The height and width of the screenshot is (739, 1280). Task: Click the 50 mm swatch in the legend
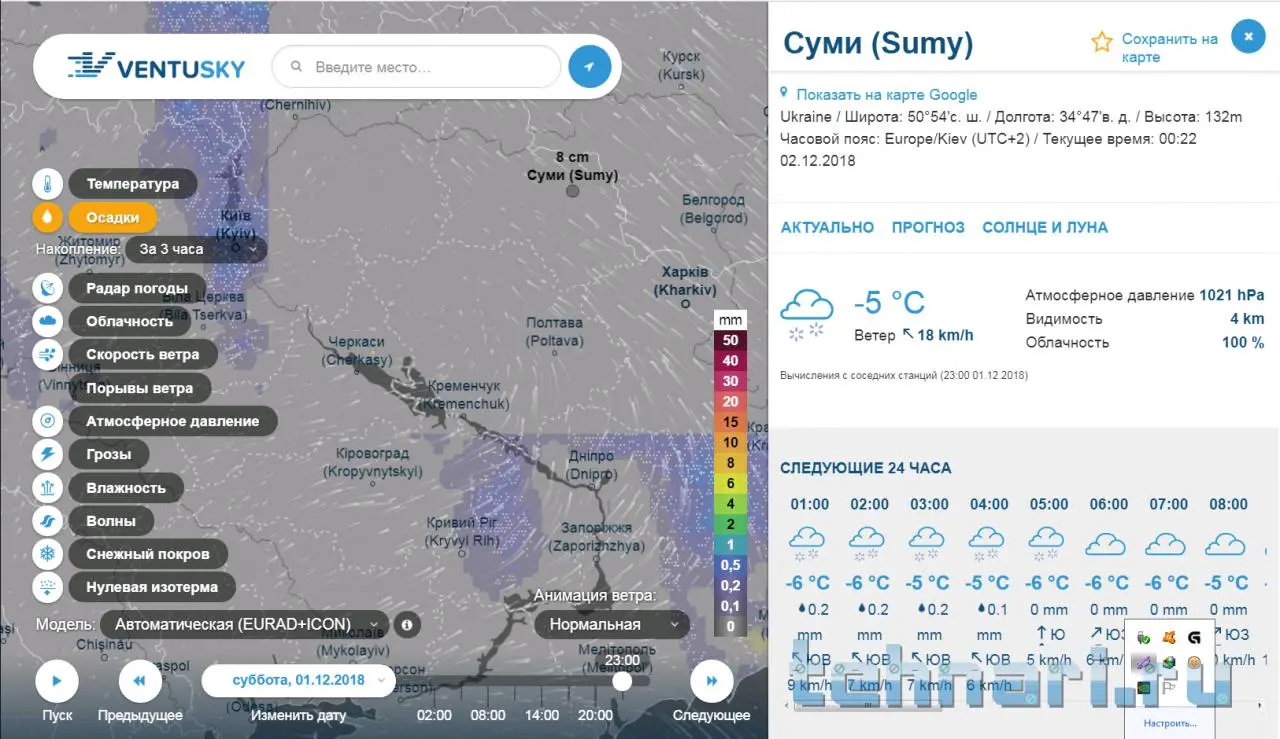point(731,340)
